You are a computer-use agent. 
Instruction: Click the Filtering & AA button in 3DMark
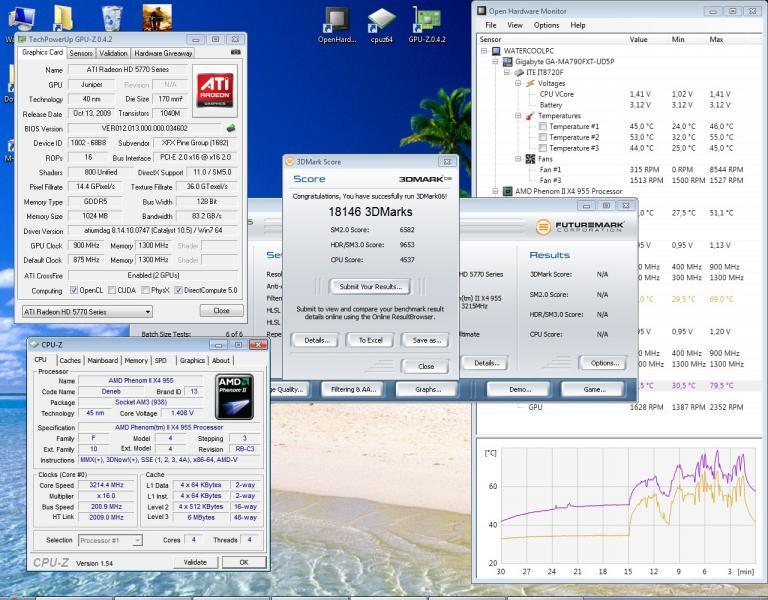[x=354, y=390]
